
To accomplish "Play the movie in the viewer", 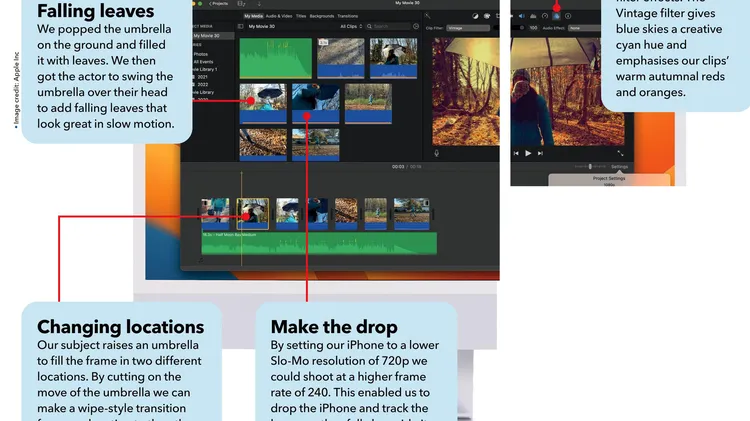I will tap(528, 154).
